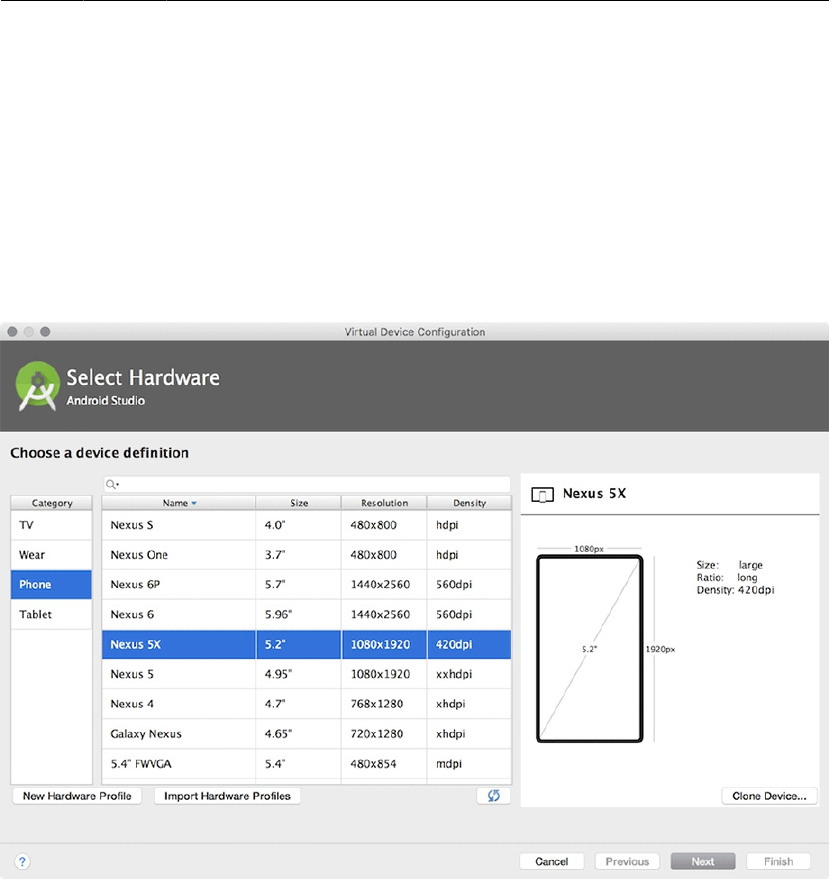Click the 768x1280 resolution cell
829x879 pixels.
(384, 704)
